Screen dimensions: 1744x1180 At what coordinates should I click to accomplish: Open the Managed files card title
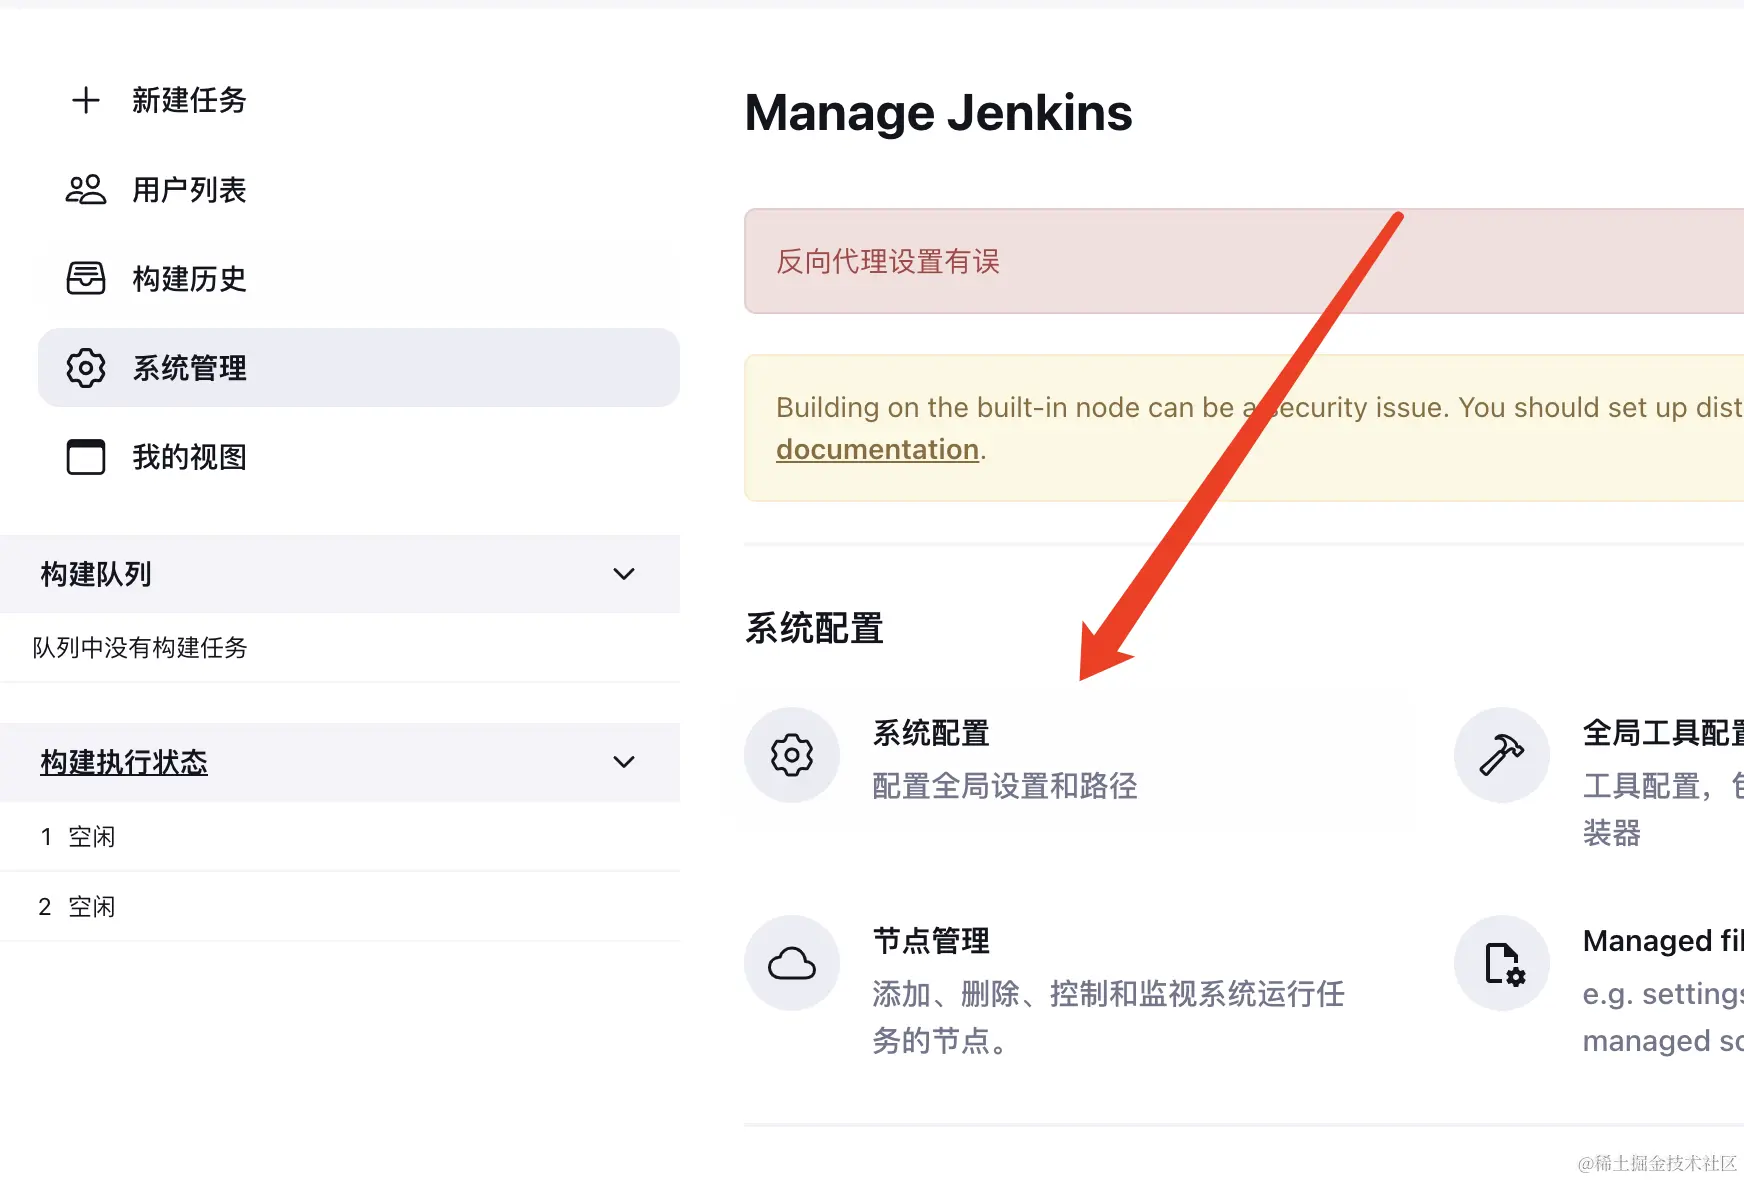pos(1663,941)
